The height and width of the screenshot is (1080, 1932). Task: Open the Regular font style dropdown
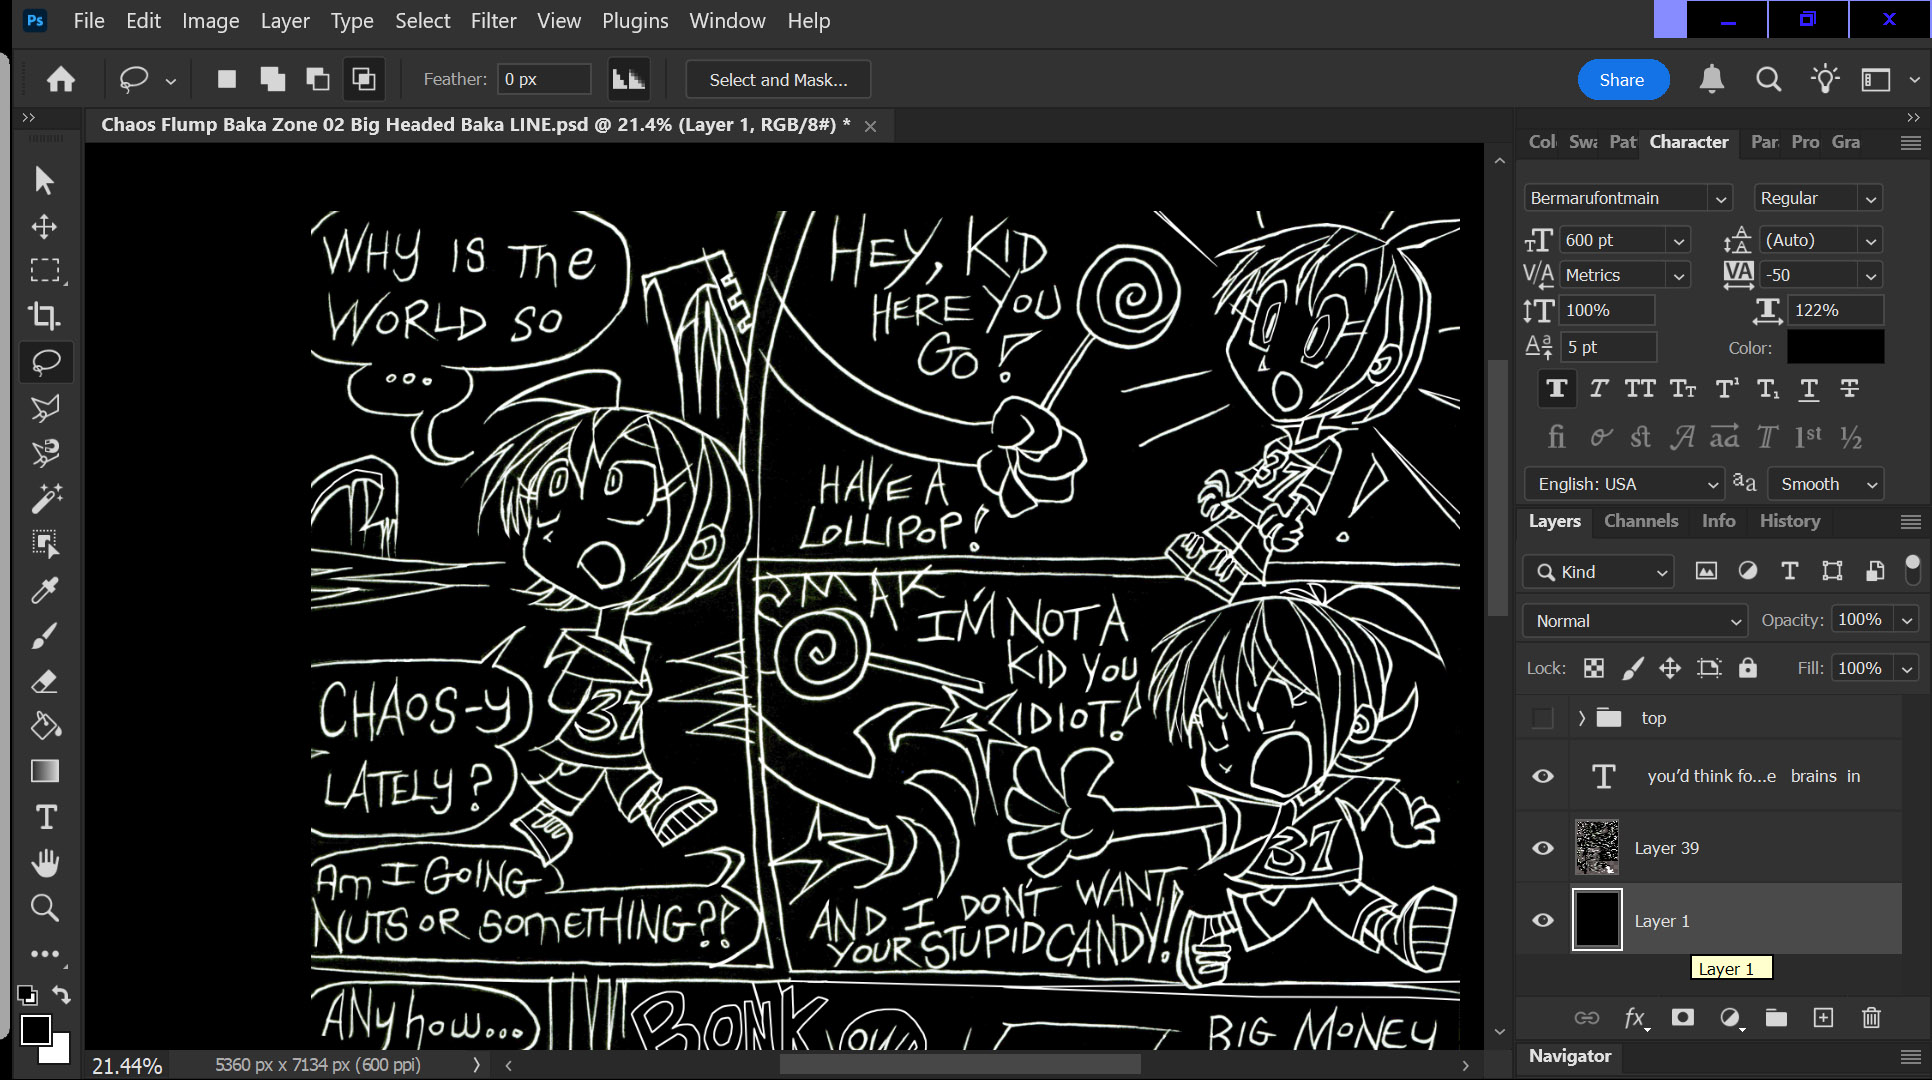click(1870, 199)
